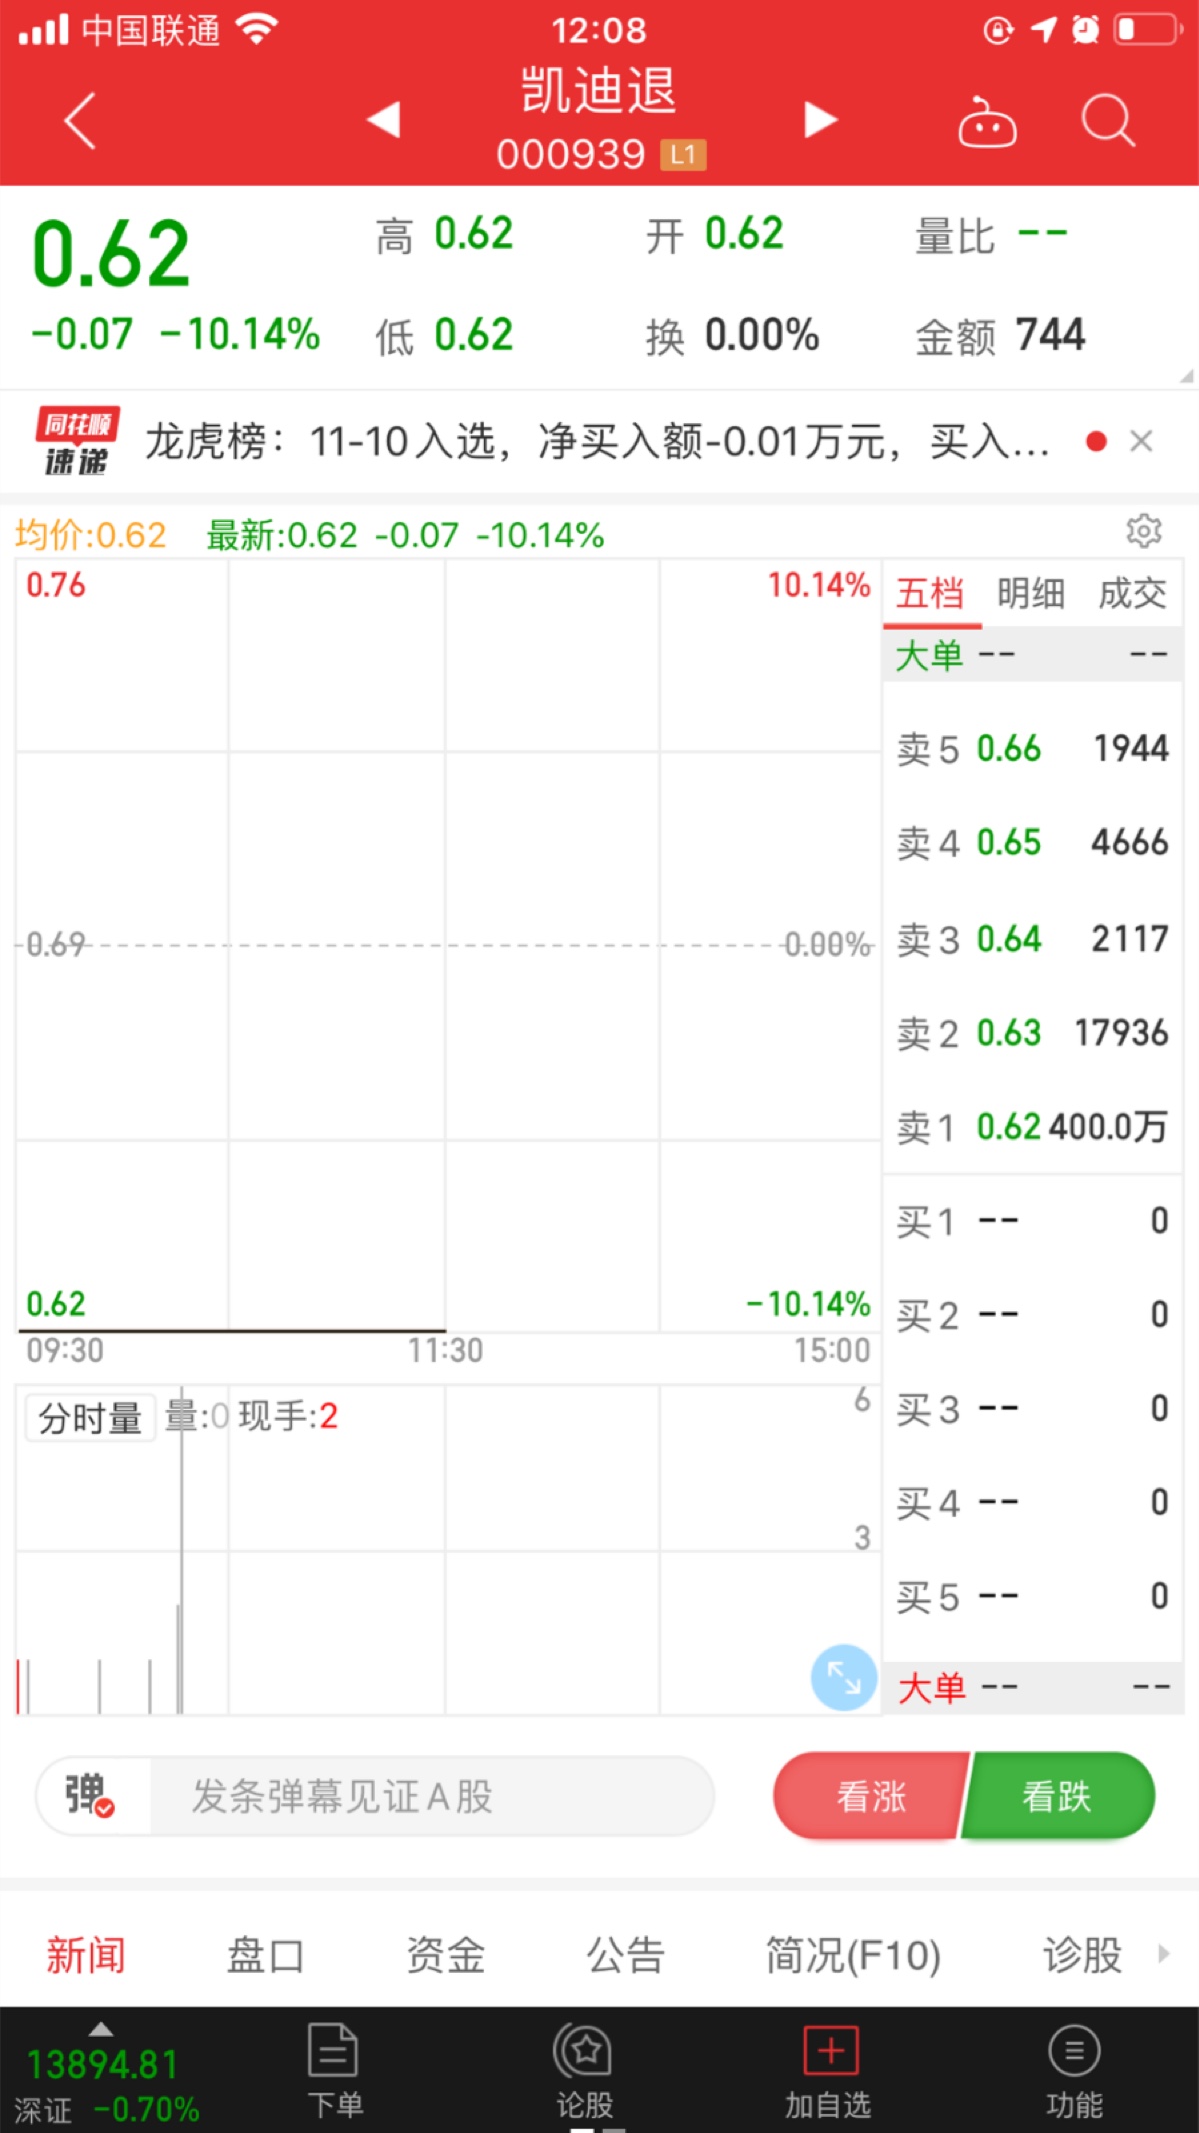The image size is (1199, 2133).
Task: Expand chart to fullscreen with blue arrows
Action: coord(843,1677)
